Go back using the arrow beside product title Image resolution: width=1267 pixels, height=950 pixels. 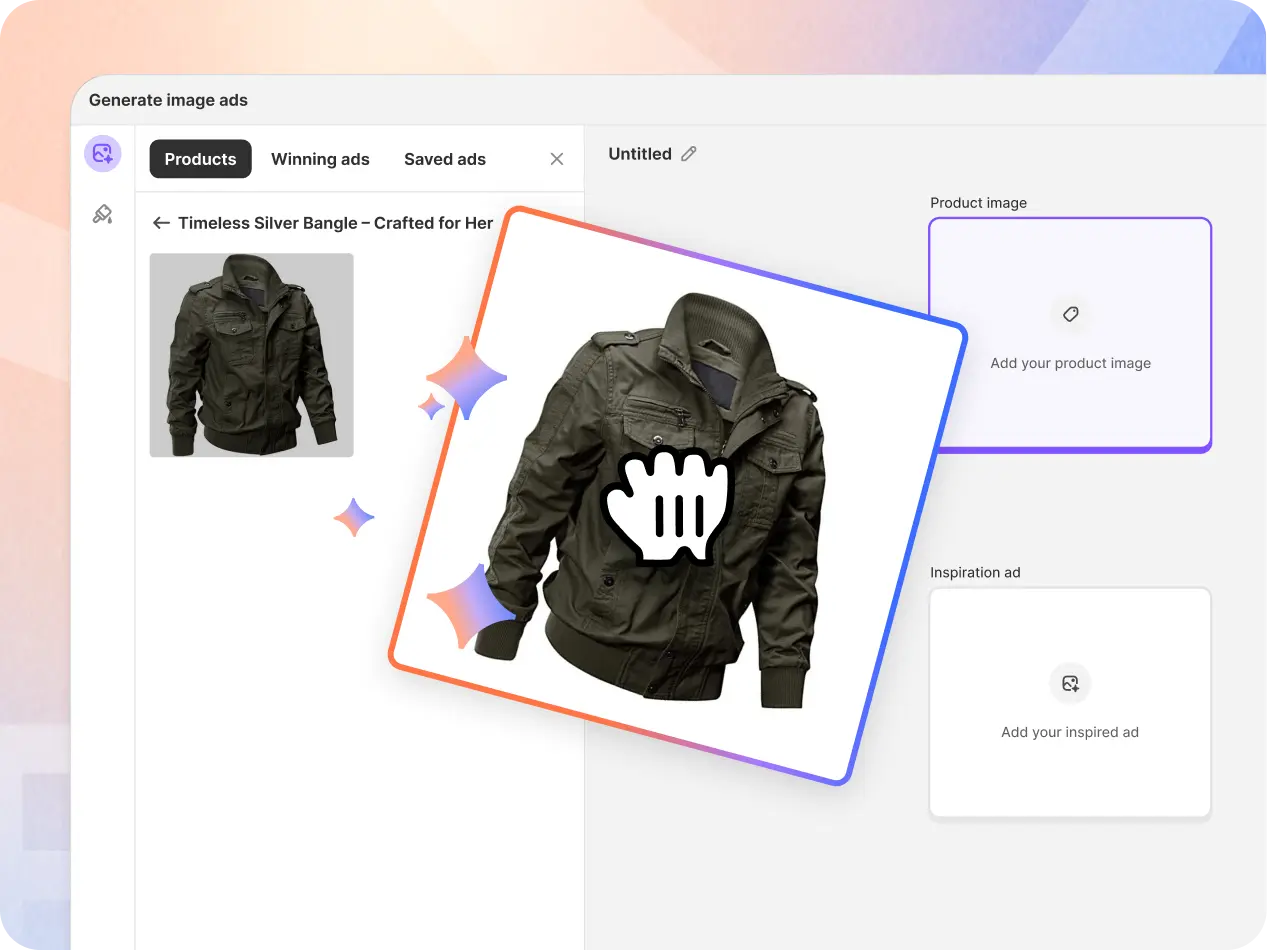tap(160, 223)
